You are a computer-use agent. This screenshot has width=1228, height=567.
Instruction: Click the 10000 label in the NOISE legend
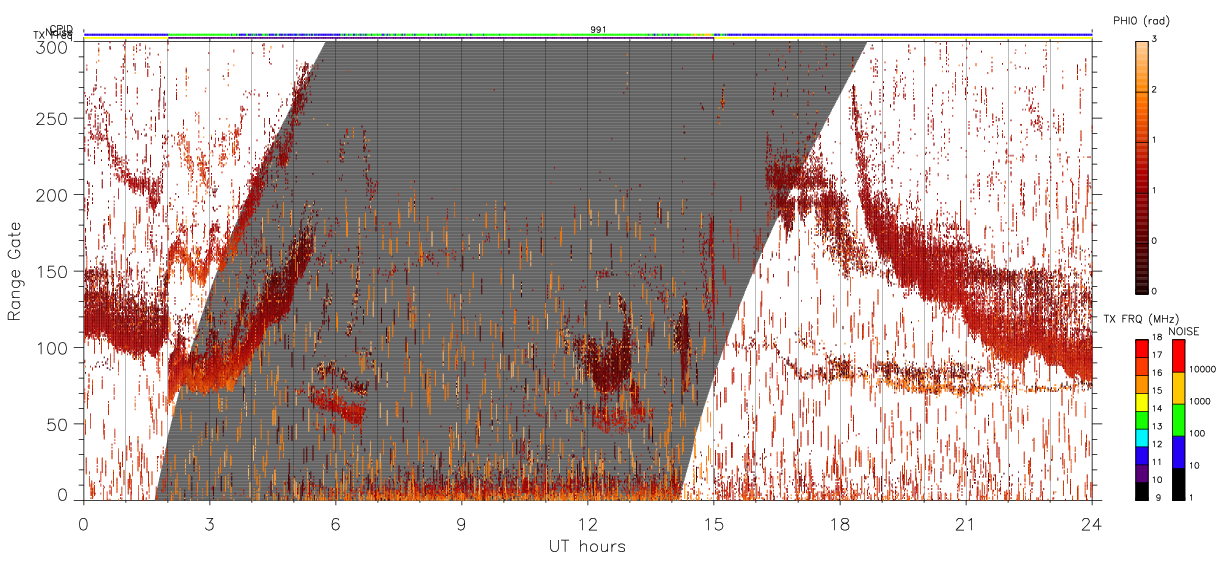[1202, 370]
